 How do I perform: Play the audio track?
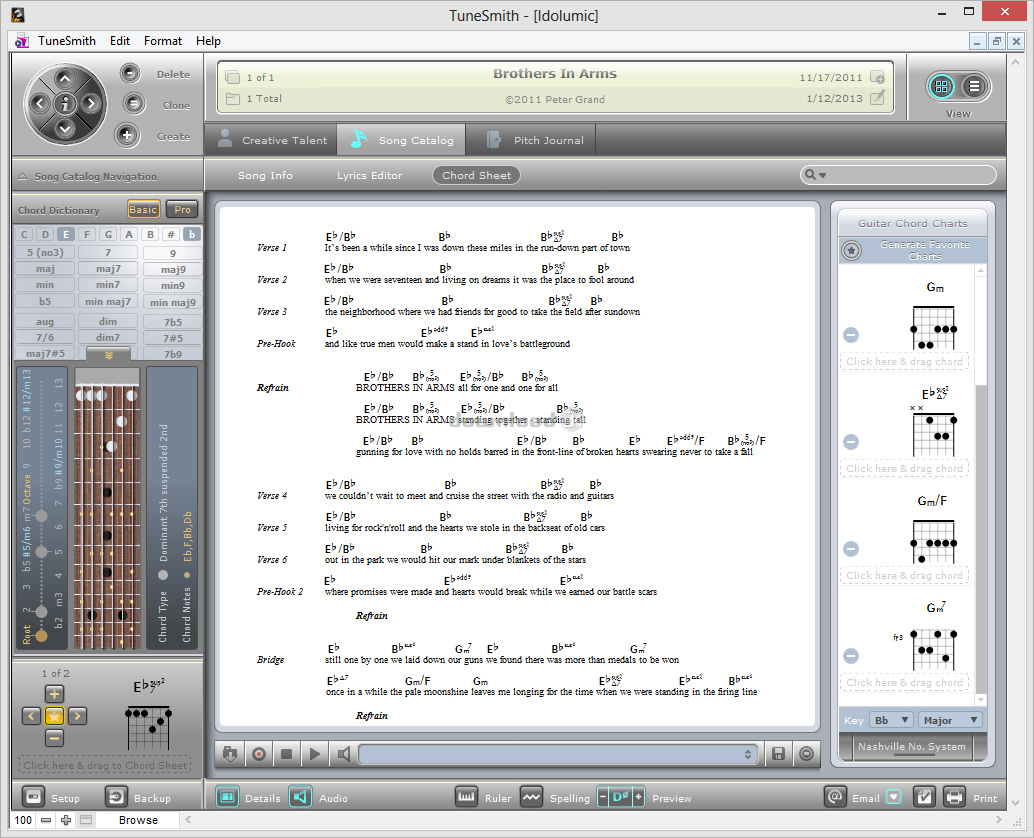(x=315, y=754)
